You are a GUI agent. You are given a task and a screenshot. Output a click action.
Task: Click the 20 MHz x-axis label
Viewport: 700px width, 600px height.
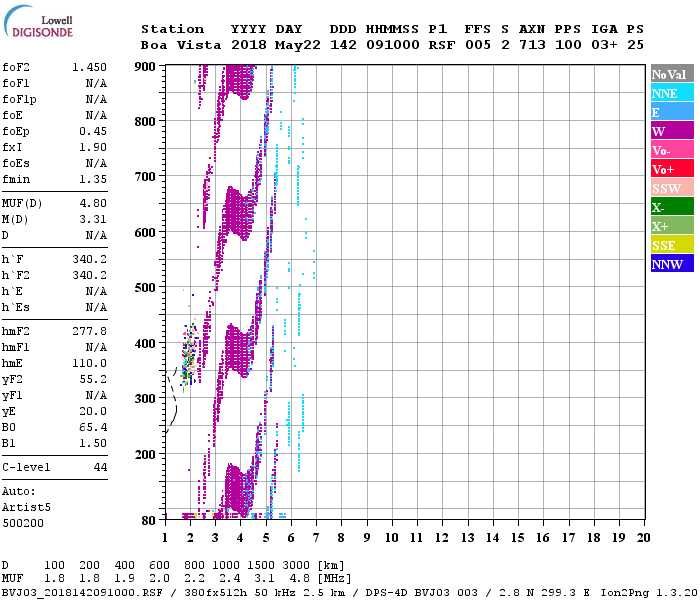coord(643,538)
